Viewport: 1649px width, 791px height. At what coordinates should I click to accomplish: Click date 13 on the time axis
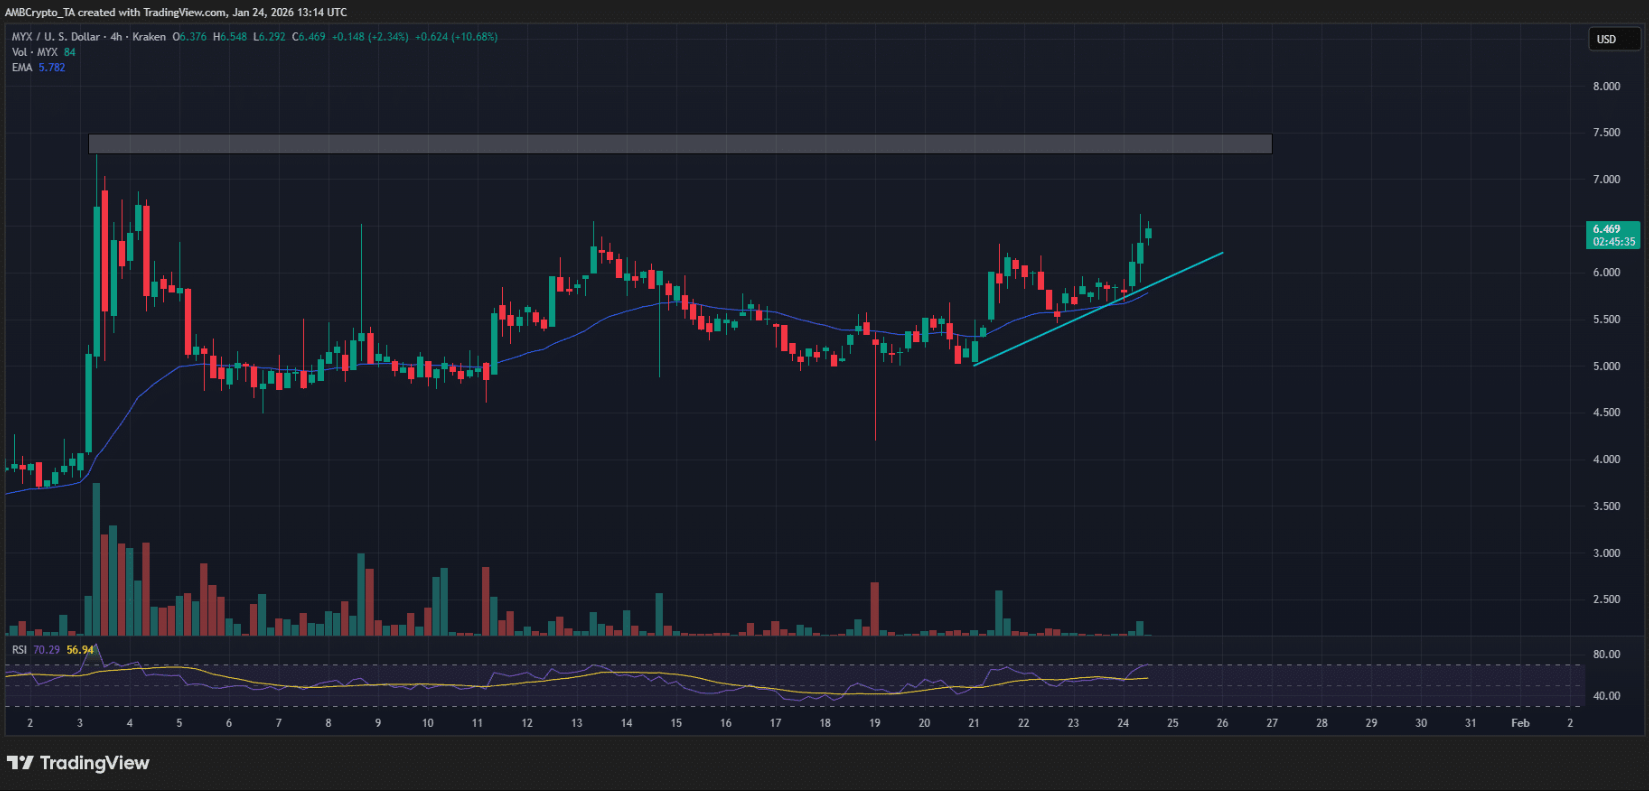[577, 723]
